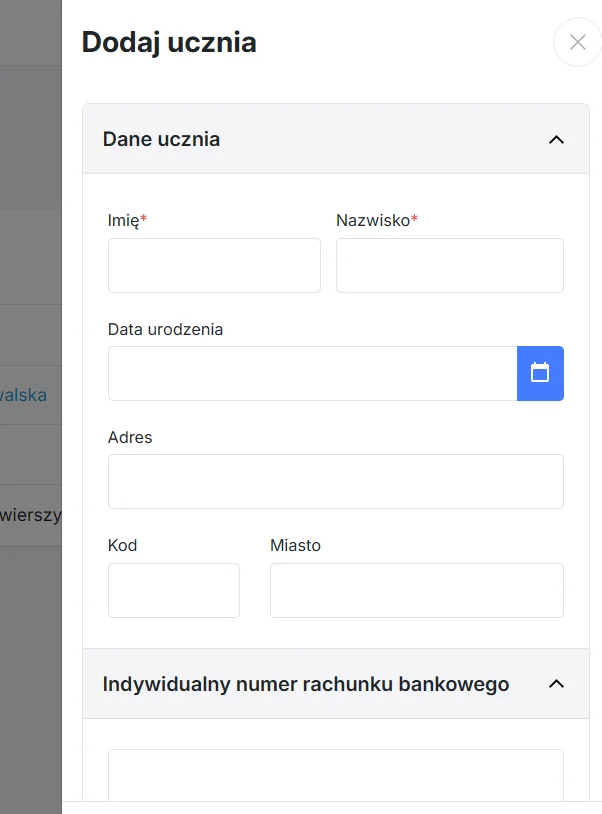This screenshot has width=602, height=814.
Task: Click the Dane ucznia section header text
Action: tap(160, 139)
